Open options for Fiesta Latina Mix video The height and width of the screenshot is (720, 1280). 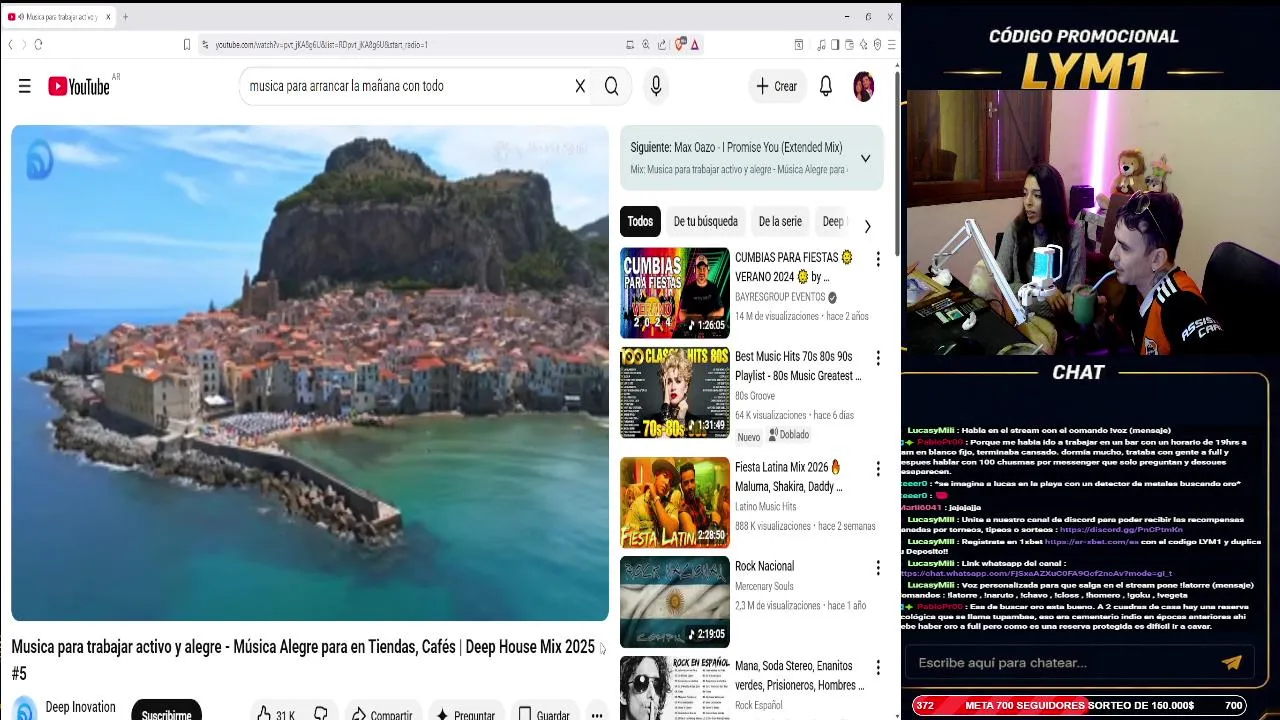tap(878, 469)
